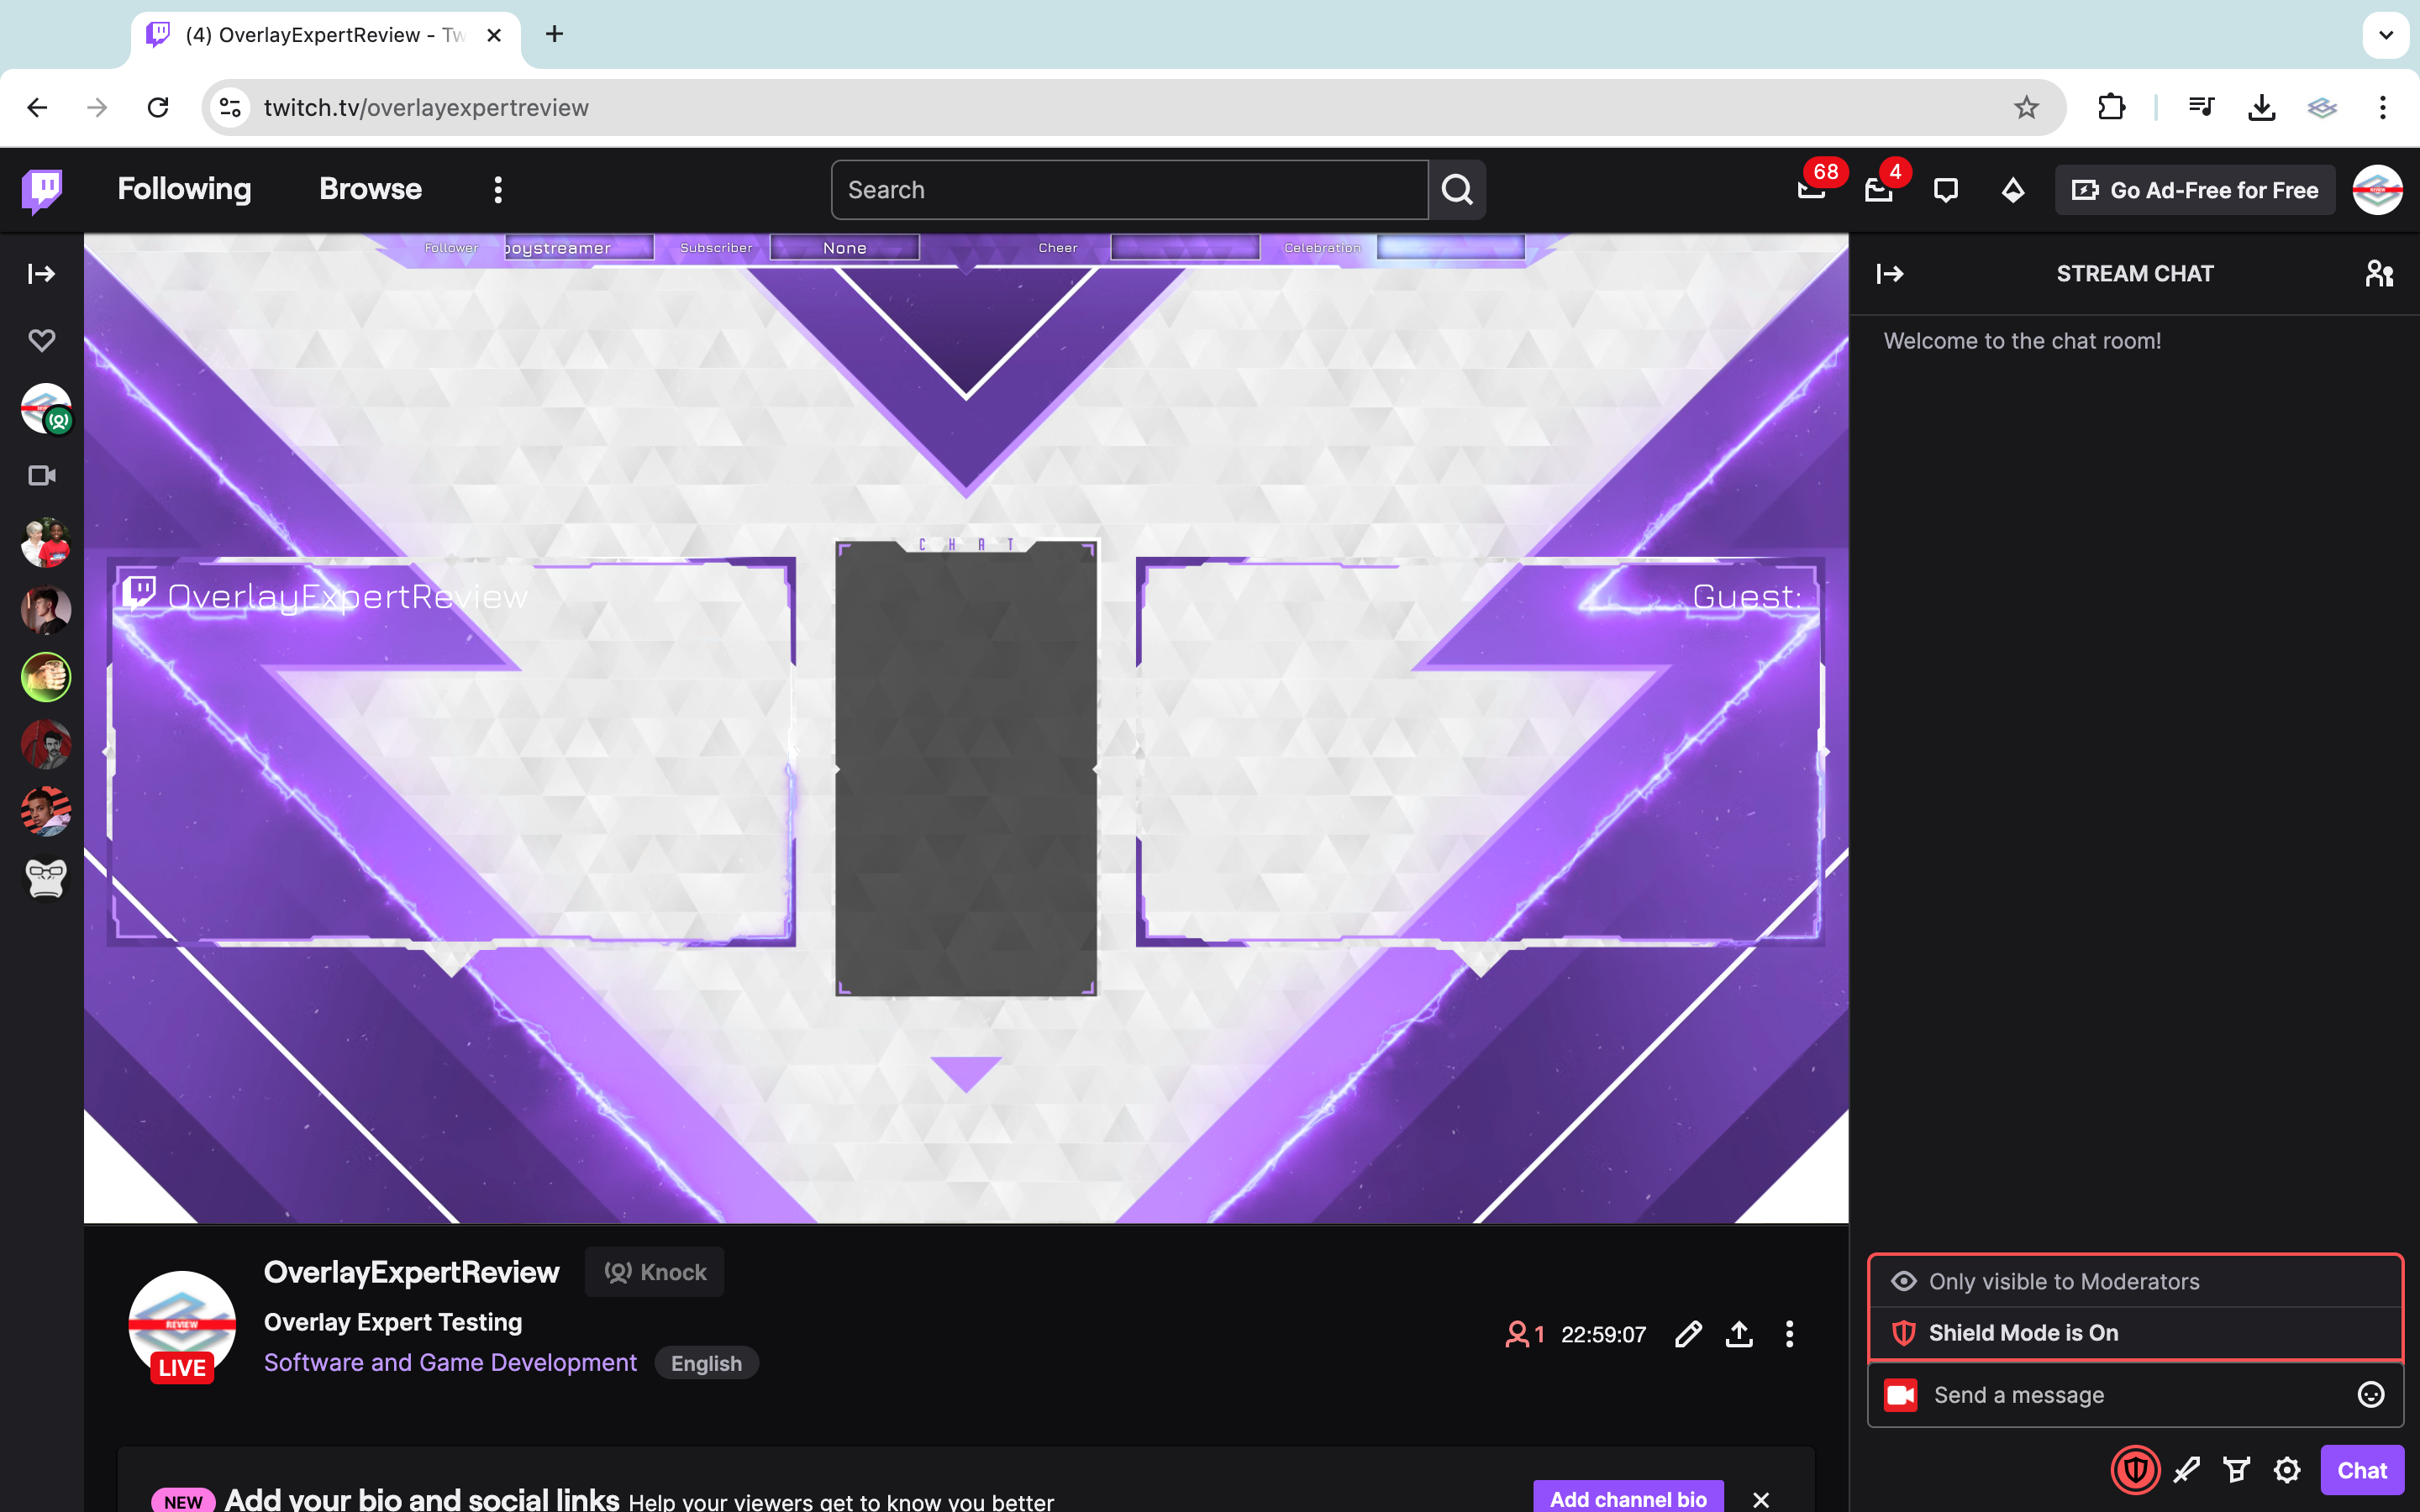2420x1512 pixels.
Task: Click the Twitch home logo
Action: pyautogui.click(x=42, y=189)
